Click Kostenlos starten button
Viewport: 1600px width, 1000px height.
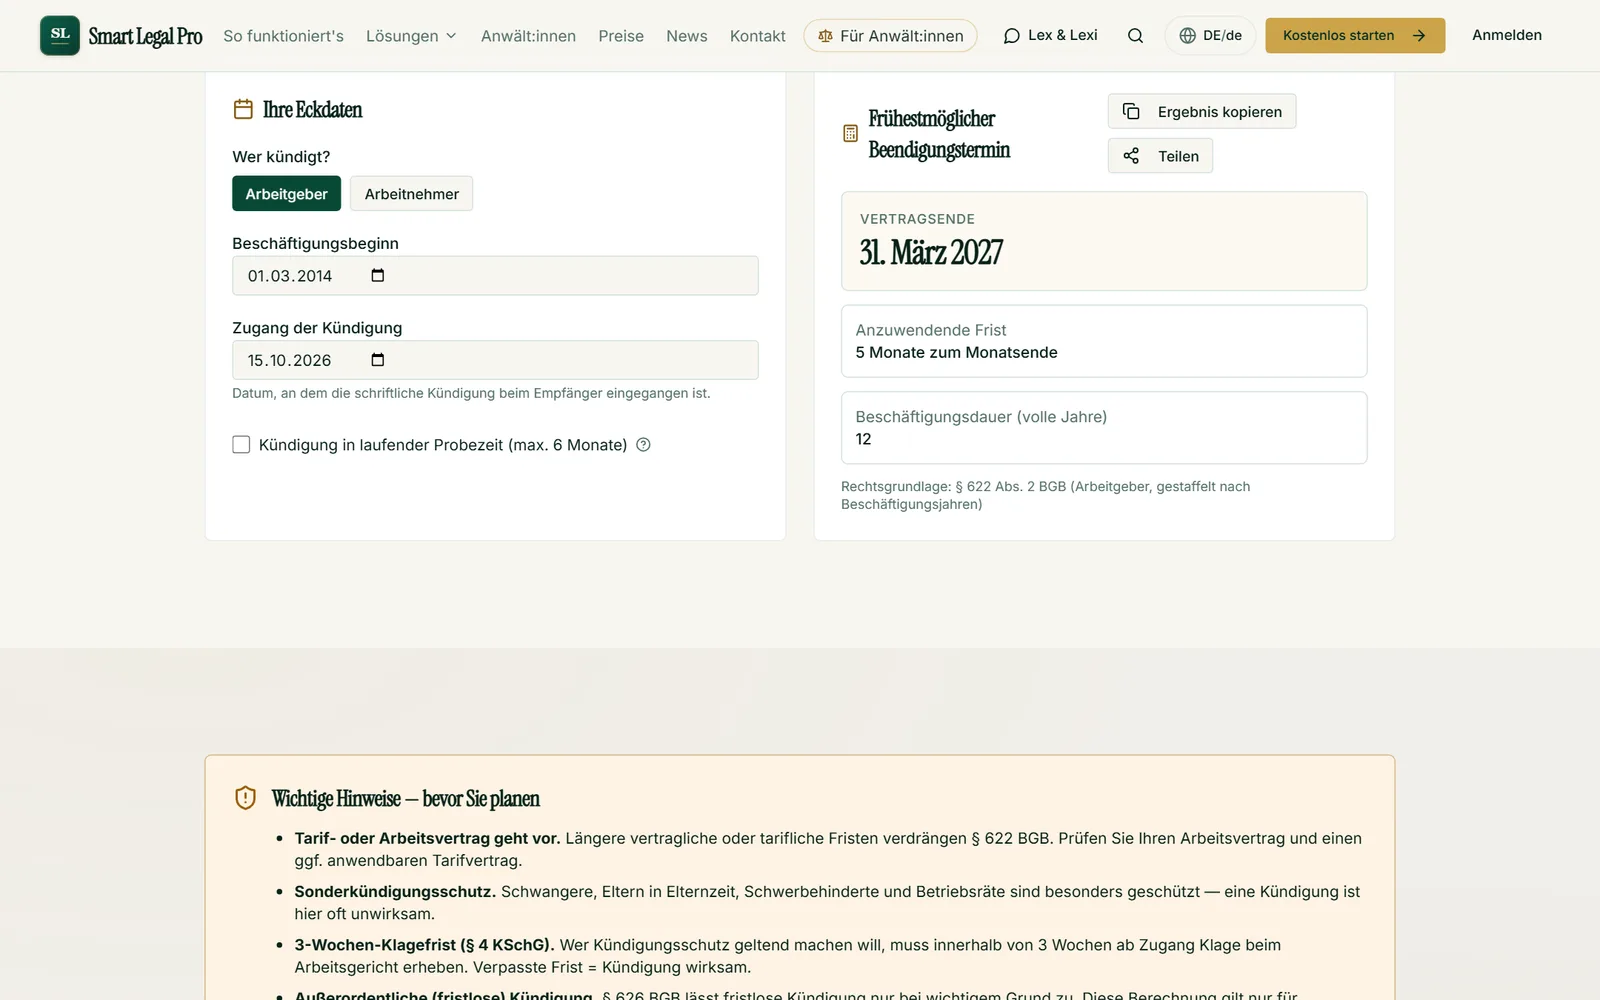pos(1355,36)
